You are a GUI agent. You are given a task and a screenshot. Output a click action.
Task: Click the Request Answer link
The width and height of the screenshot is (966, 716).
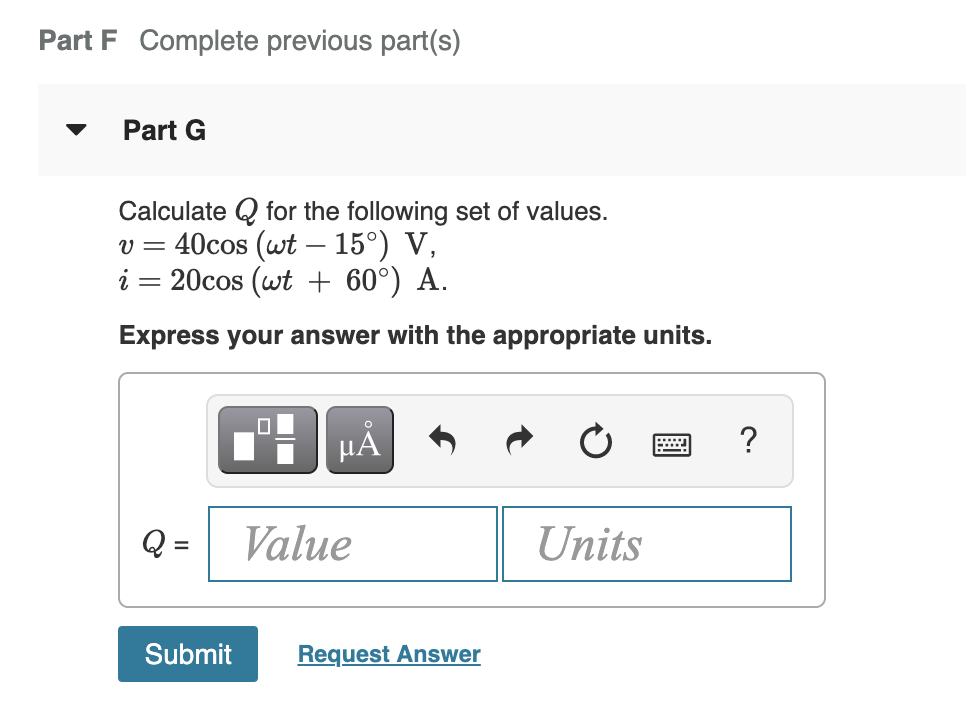click(x=388, y=653)
